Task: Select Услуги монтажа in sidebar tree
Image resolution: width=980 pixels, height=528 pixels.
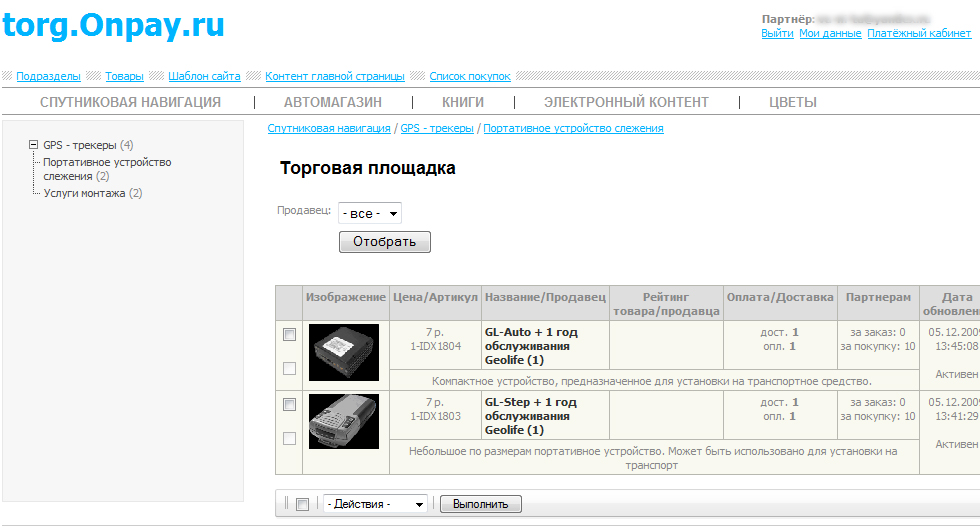Action: (x=84, y=193)
